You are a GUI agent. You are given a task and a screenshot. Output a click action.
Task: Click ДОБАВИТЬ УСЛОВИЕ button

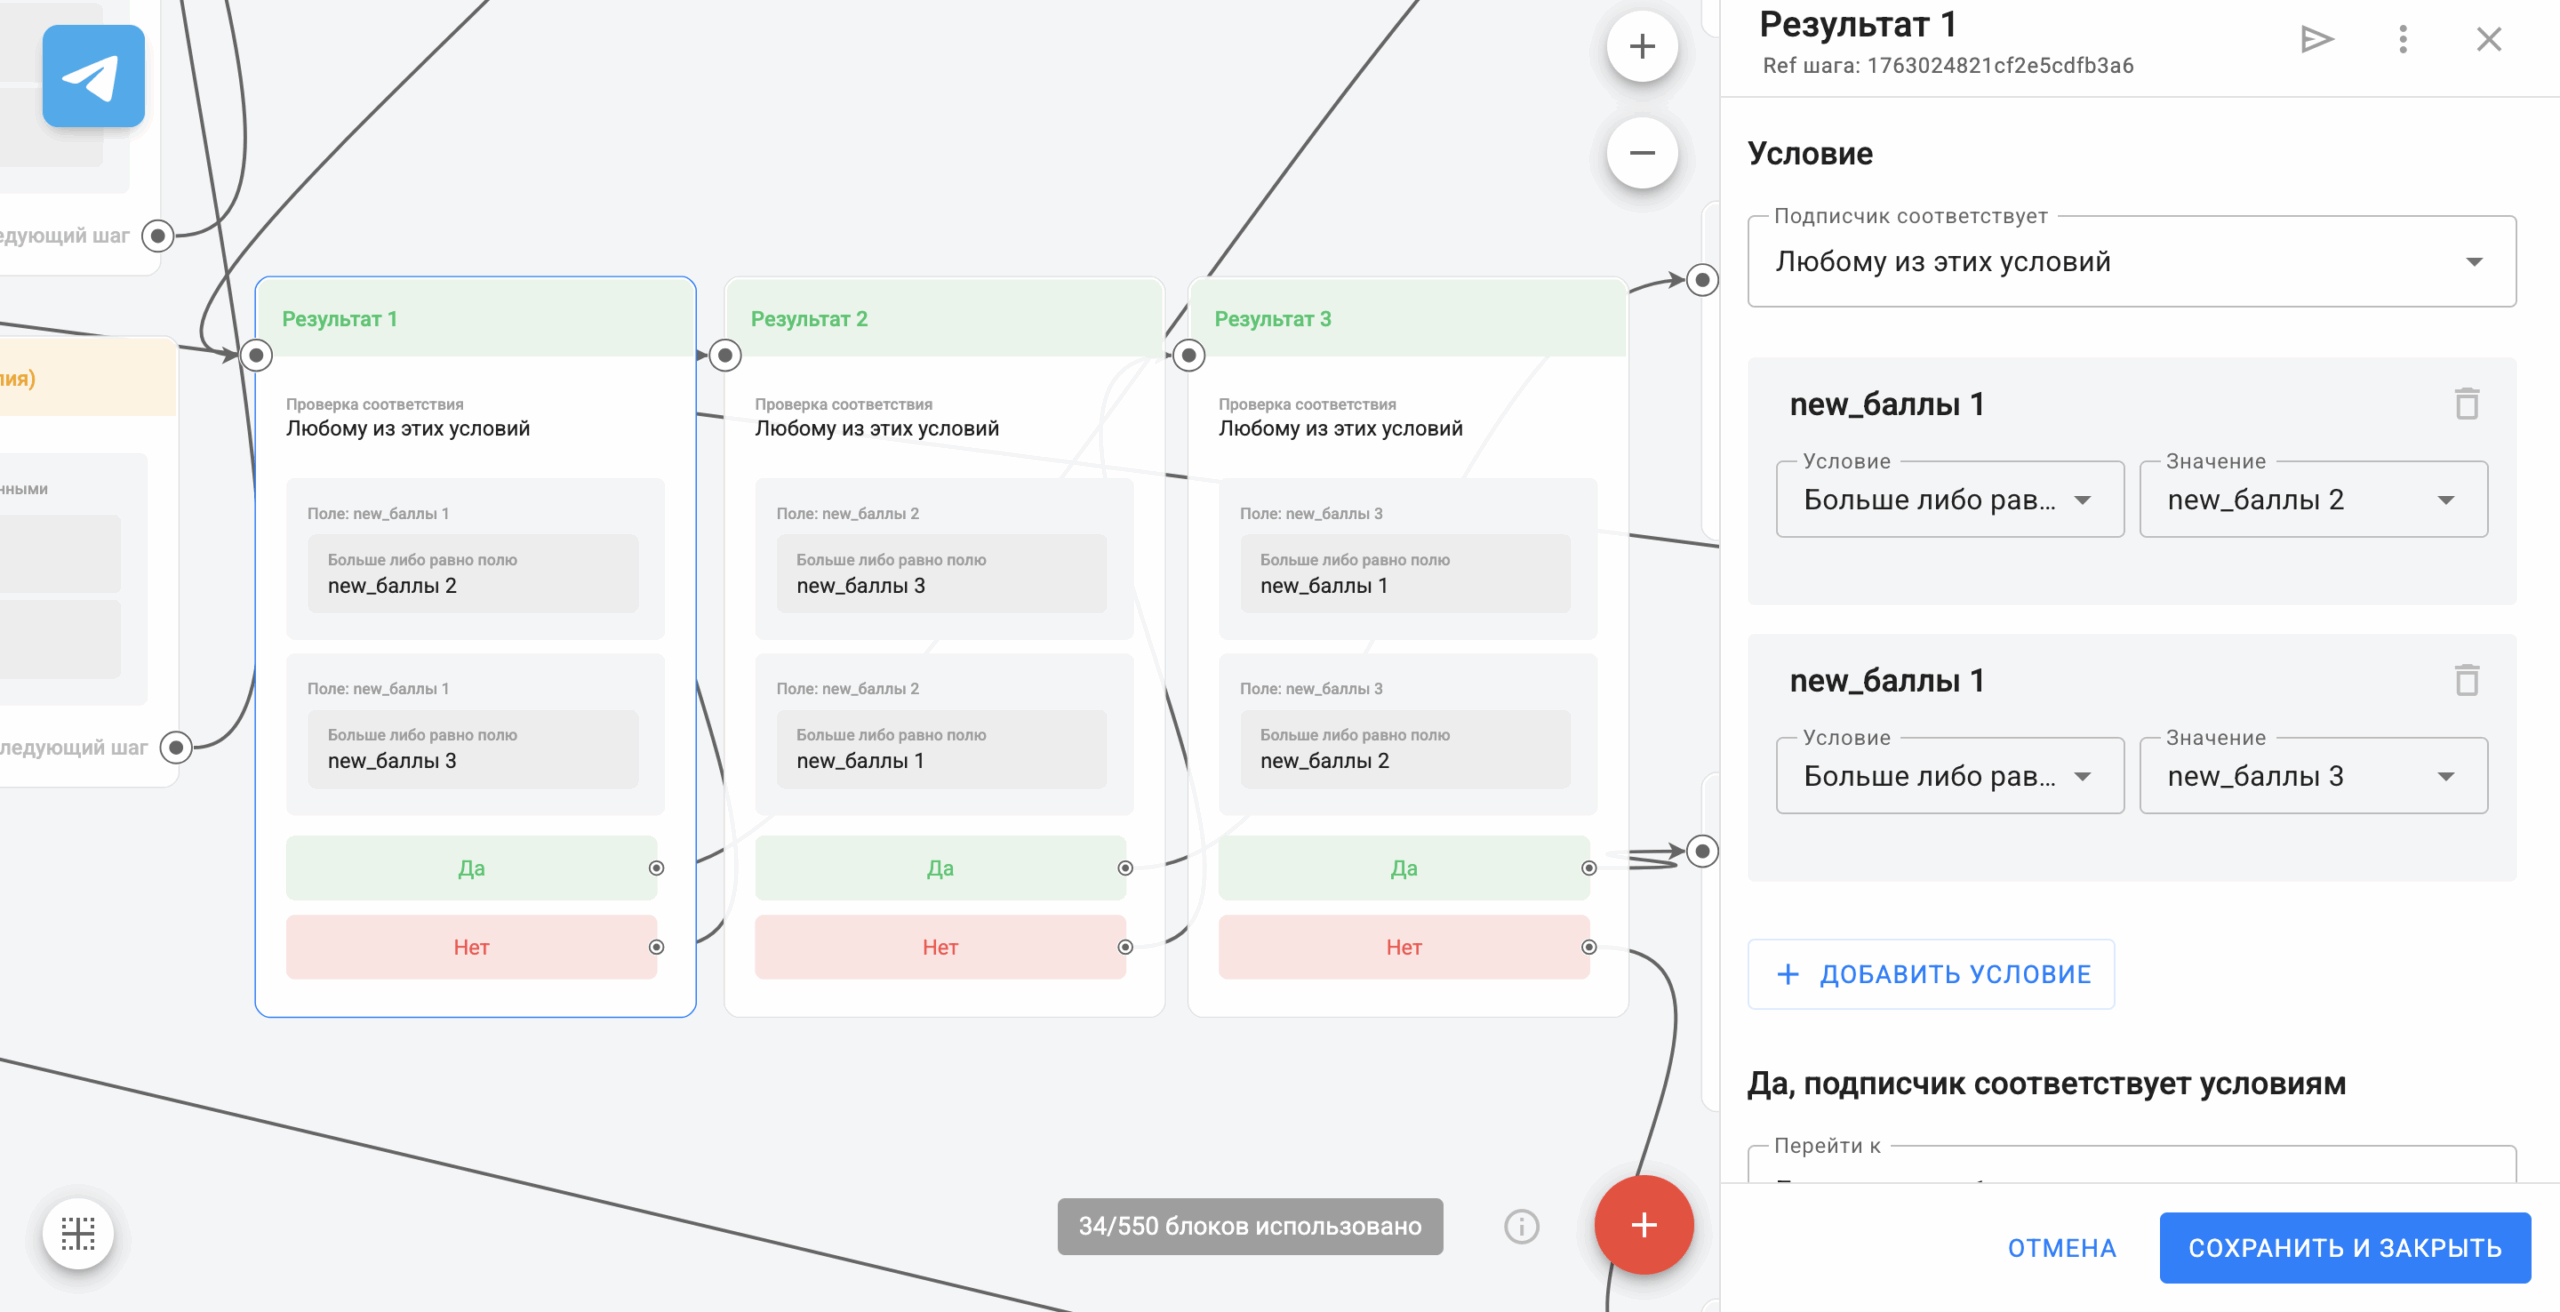point(1931,974)
